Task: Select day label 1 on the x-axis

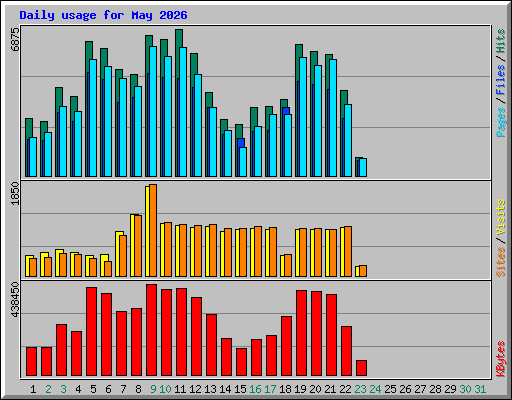Action: pos(33,389)
